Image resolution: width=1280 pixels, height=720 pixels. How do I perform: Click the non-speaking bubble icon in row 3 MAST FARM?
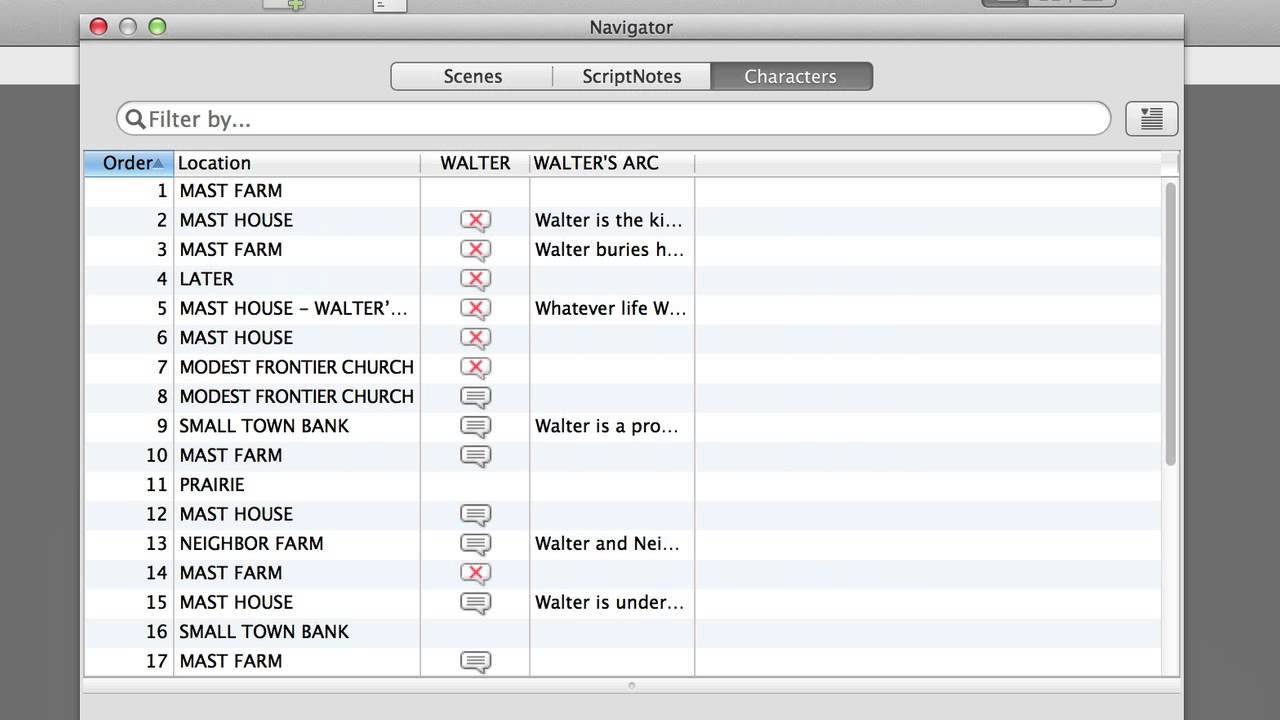[x=475, y=250]
